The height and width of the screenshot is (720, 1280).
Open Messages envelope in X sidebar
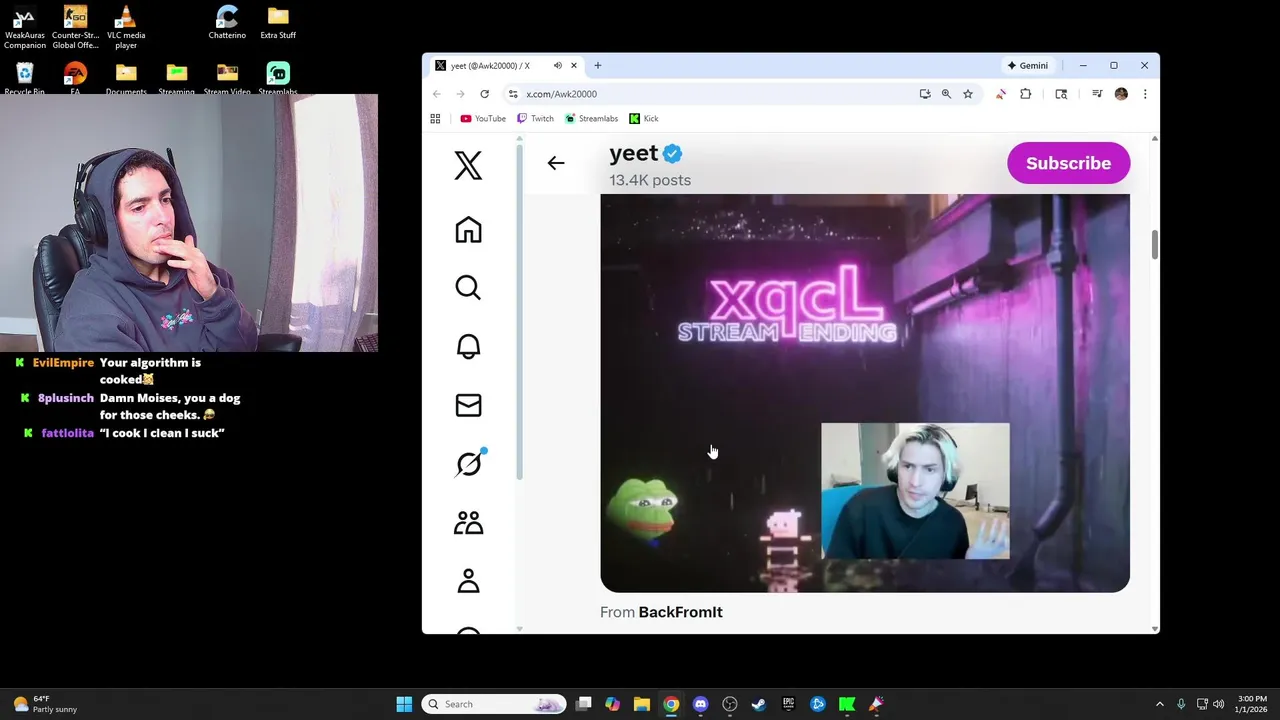pyautogui.click(x=468, y=405)
